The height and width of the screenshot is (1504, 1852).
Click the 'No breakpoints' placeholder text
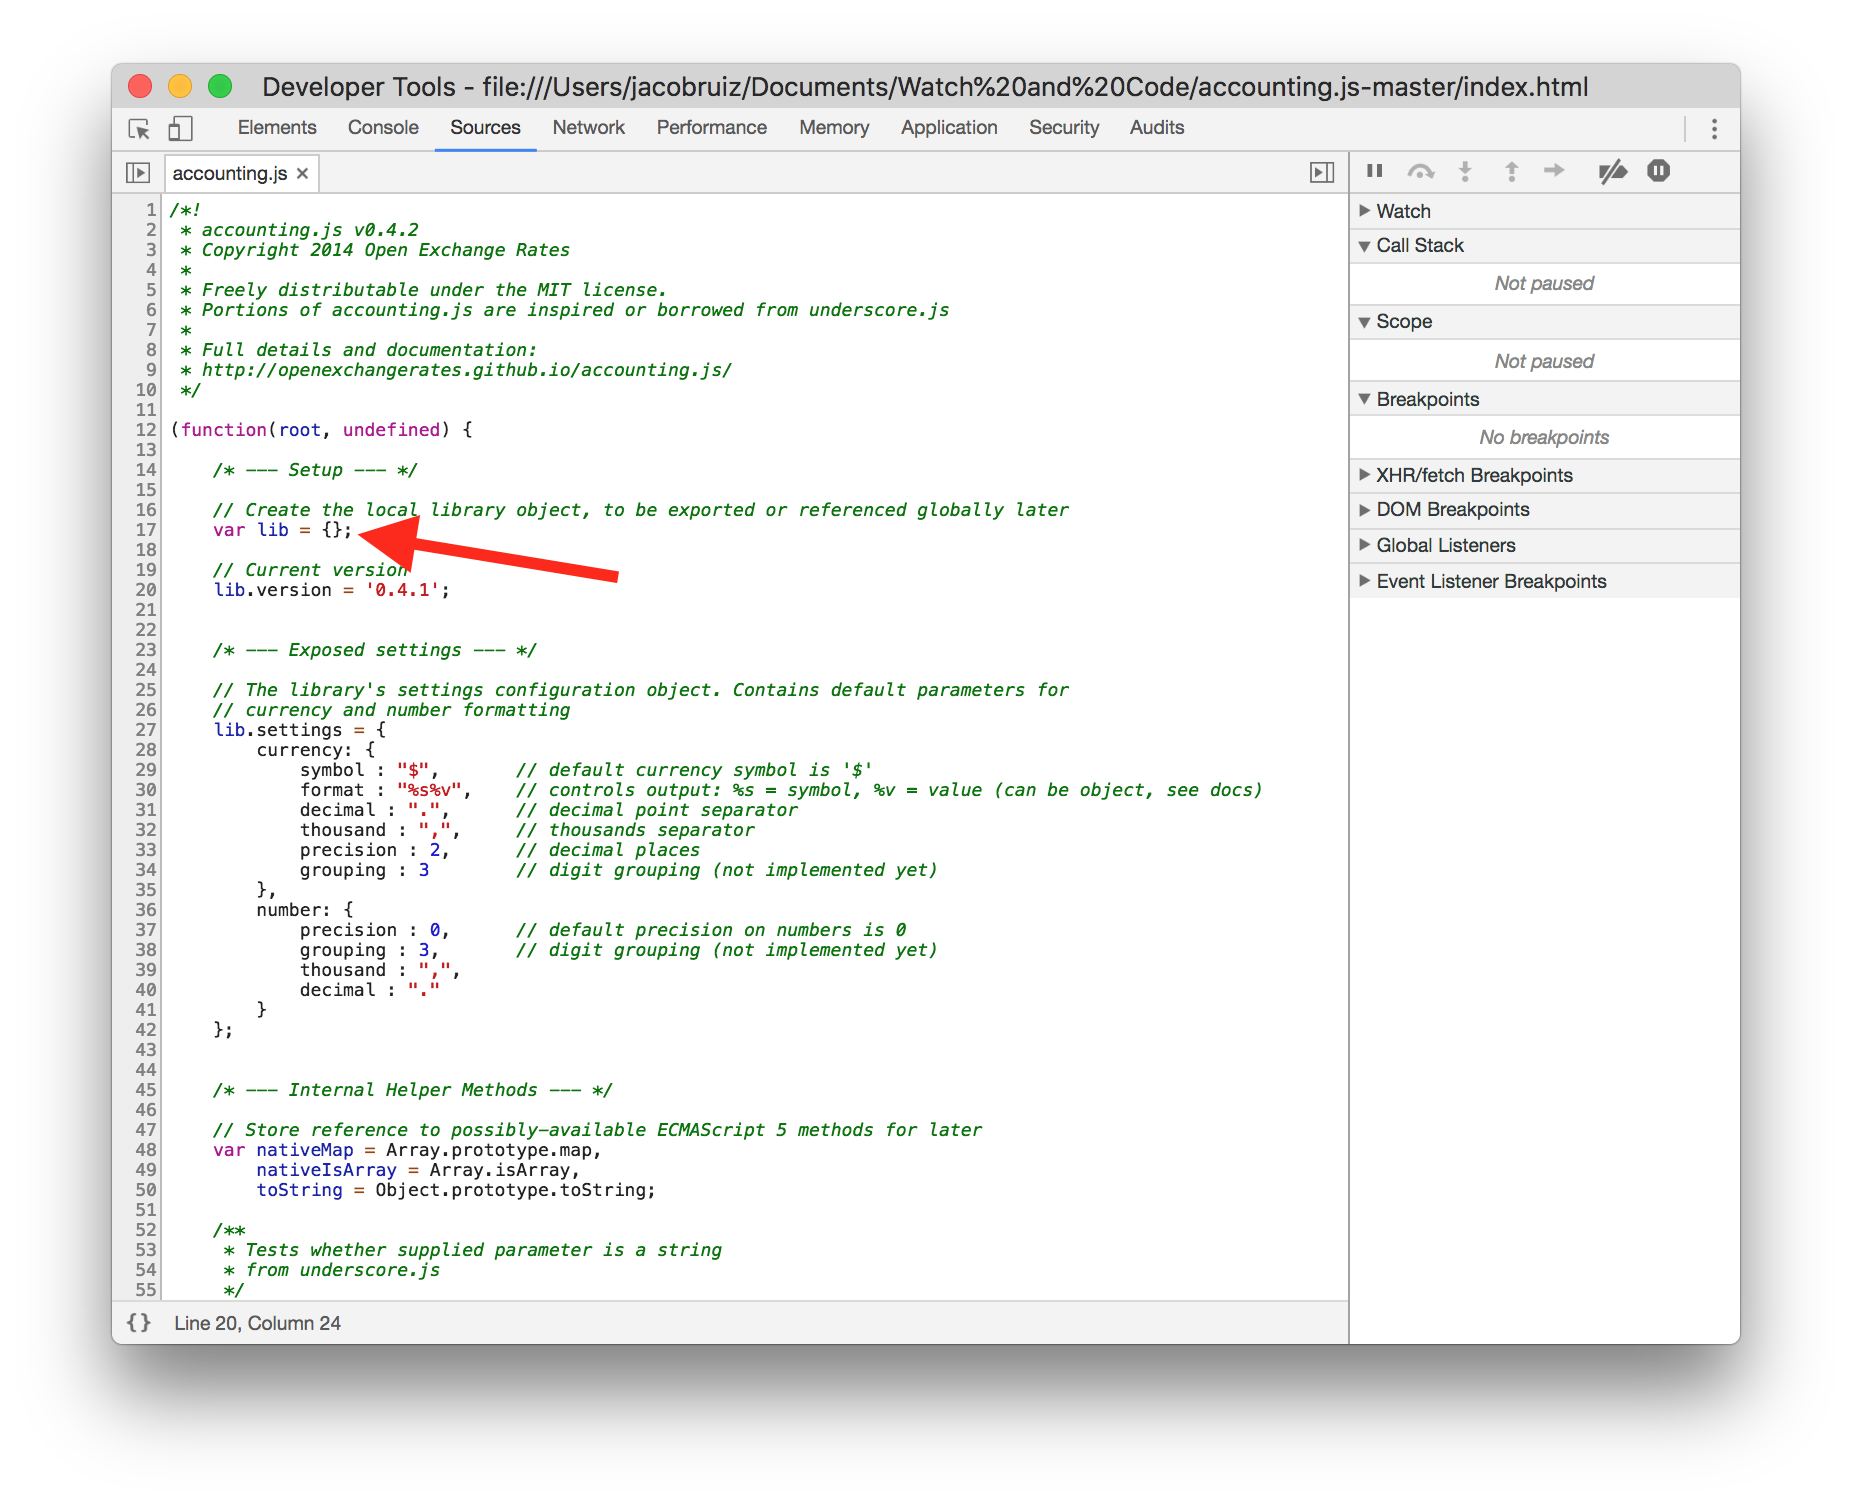pyautogui.click(x=1544, y=437)
